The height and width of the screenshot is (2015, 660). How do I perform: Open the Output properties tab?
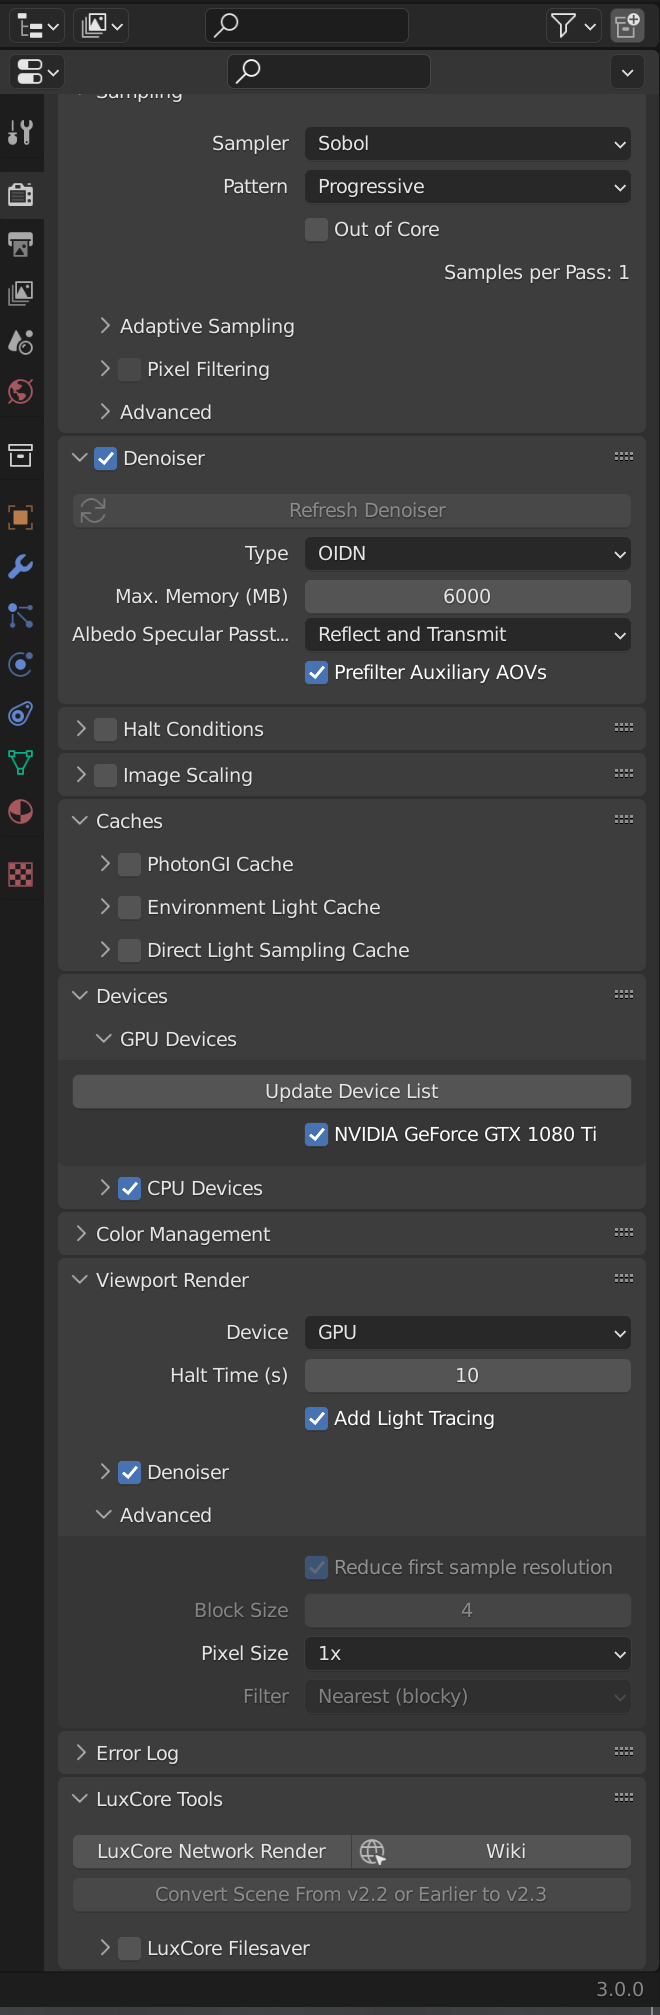coord(20,244)
